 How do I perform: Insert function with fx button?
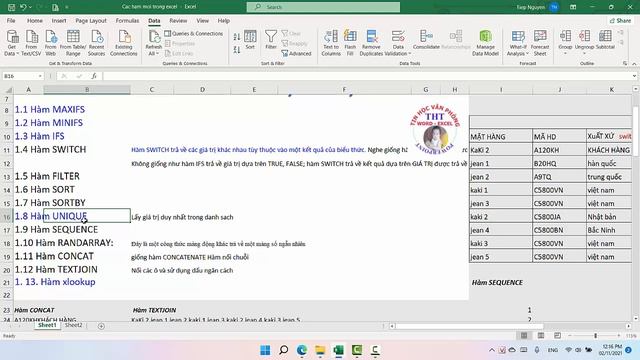point(94,76)
